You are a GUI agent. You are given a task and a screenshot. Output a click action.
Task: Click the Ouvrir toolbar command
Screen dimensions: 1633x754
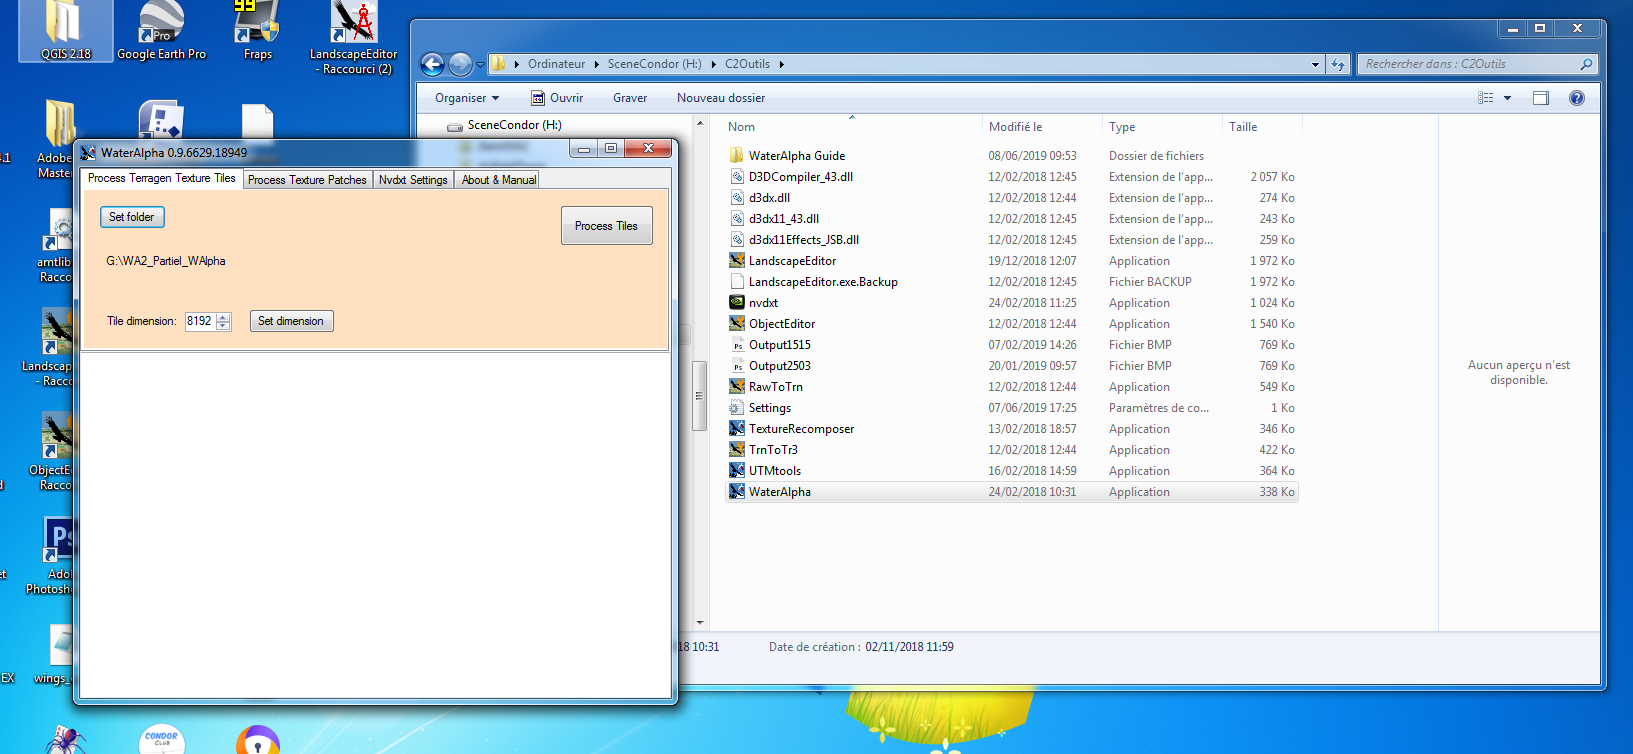click(x=557, y=98)
